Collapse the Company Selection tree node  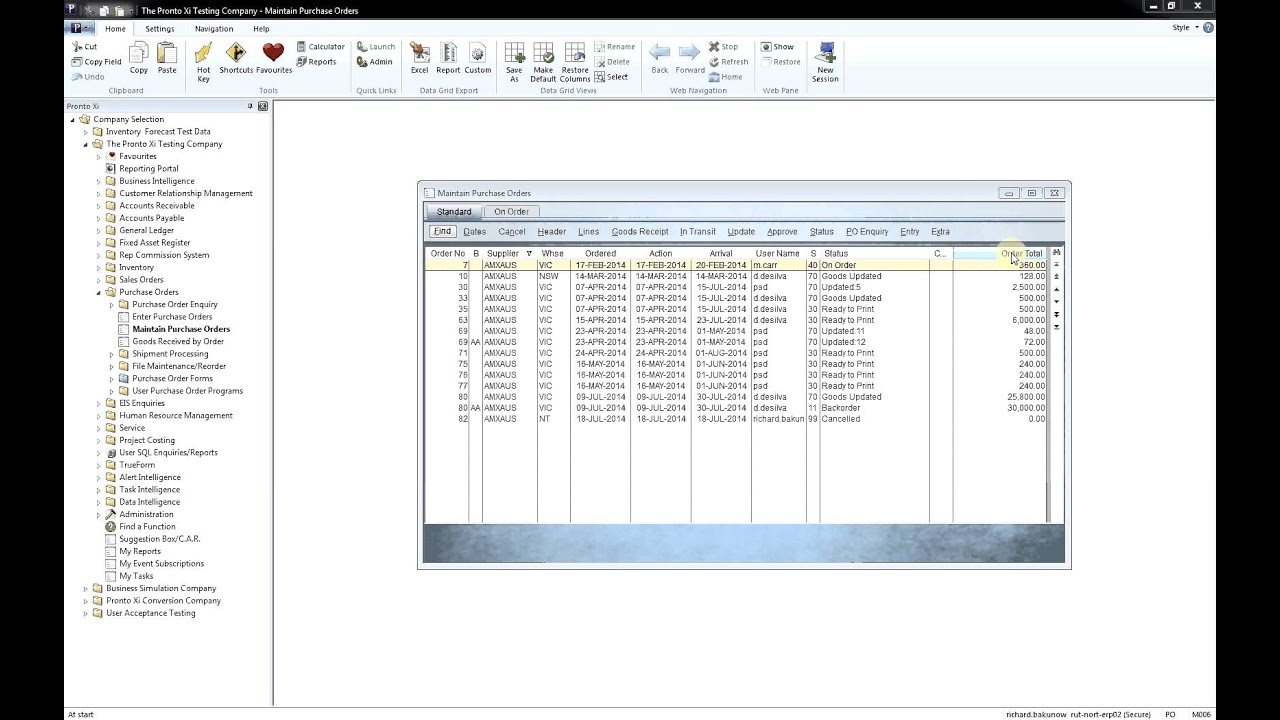(x=72, y=119)
